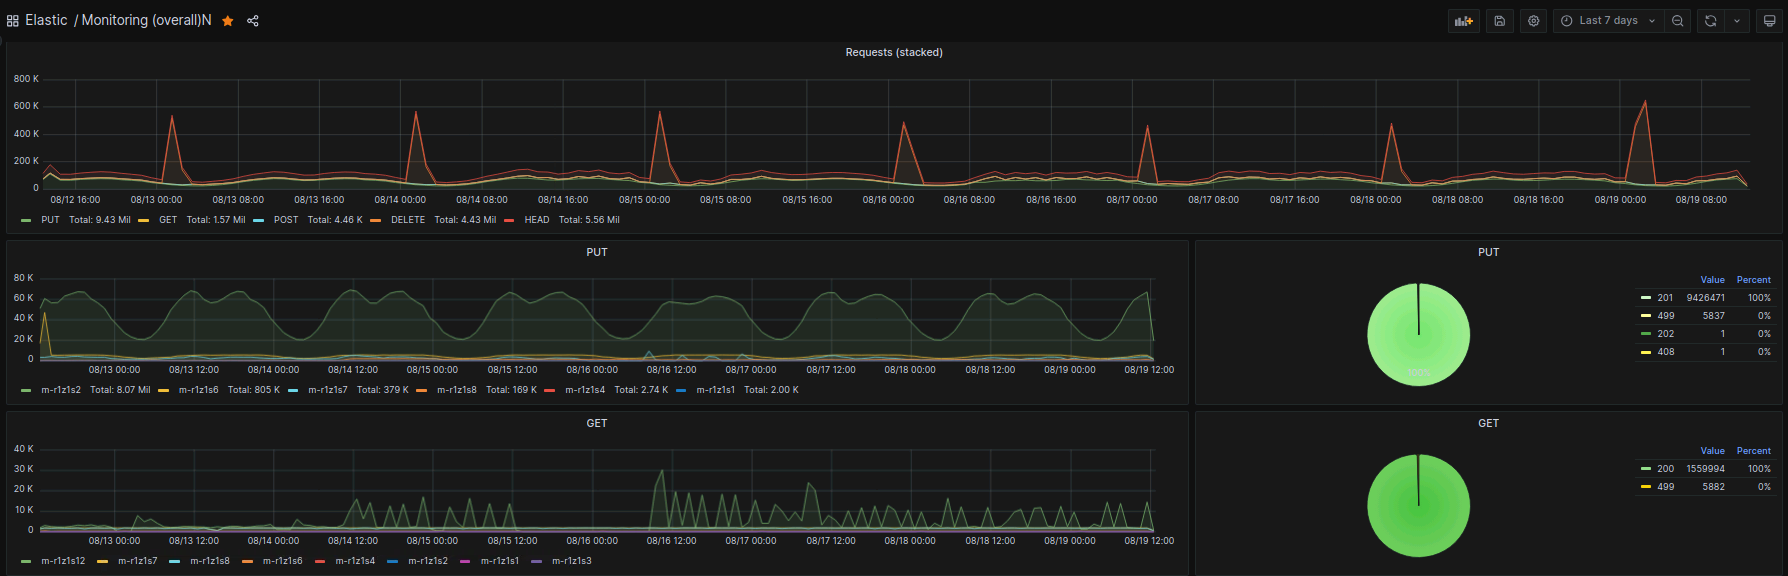Click 1559994 value in GET pie legend
1788x576 pixels.
1705,469
